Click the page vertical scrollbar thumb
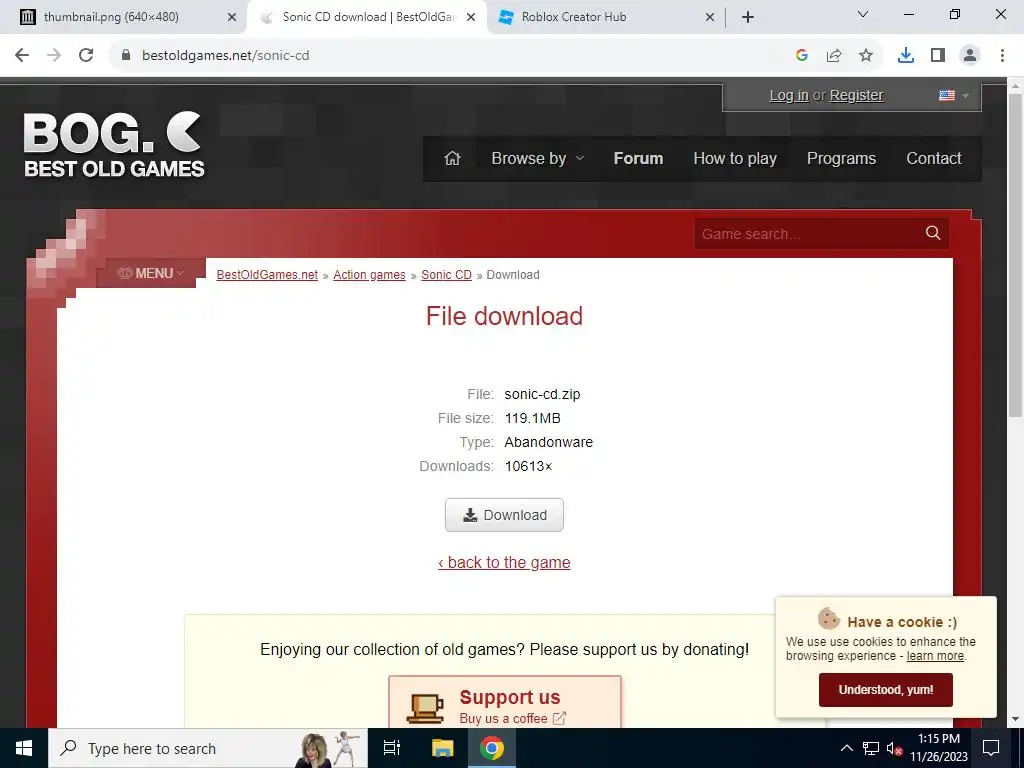 tap(1015, 254)
